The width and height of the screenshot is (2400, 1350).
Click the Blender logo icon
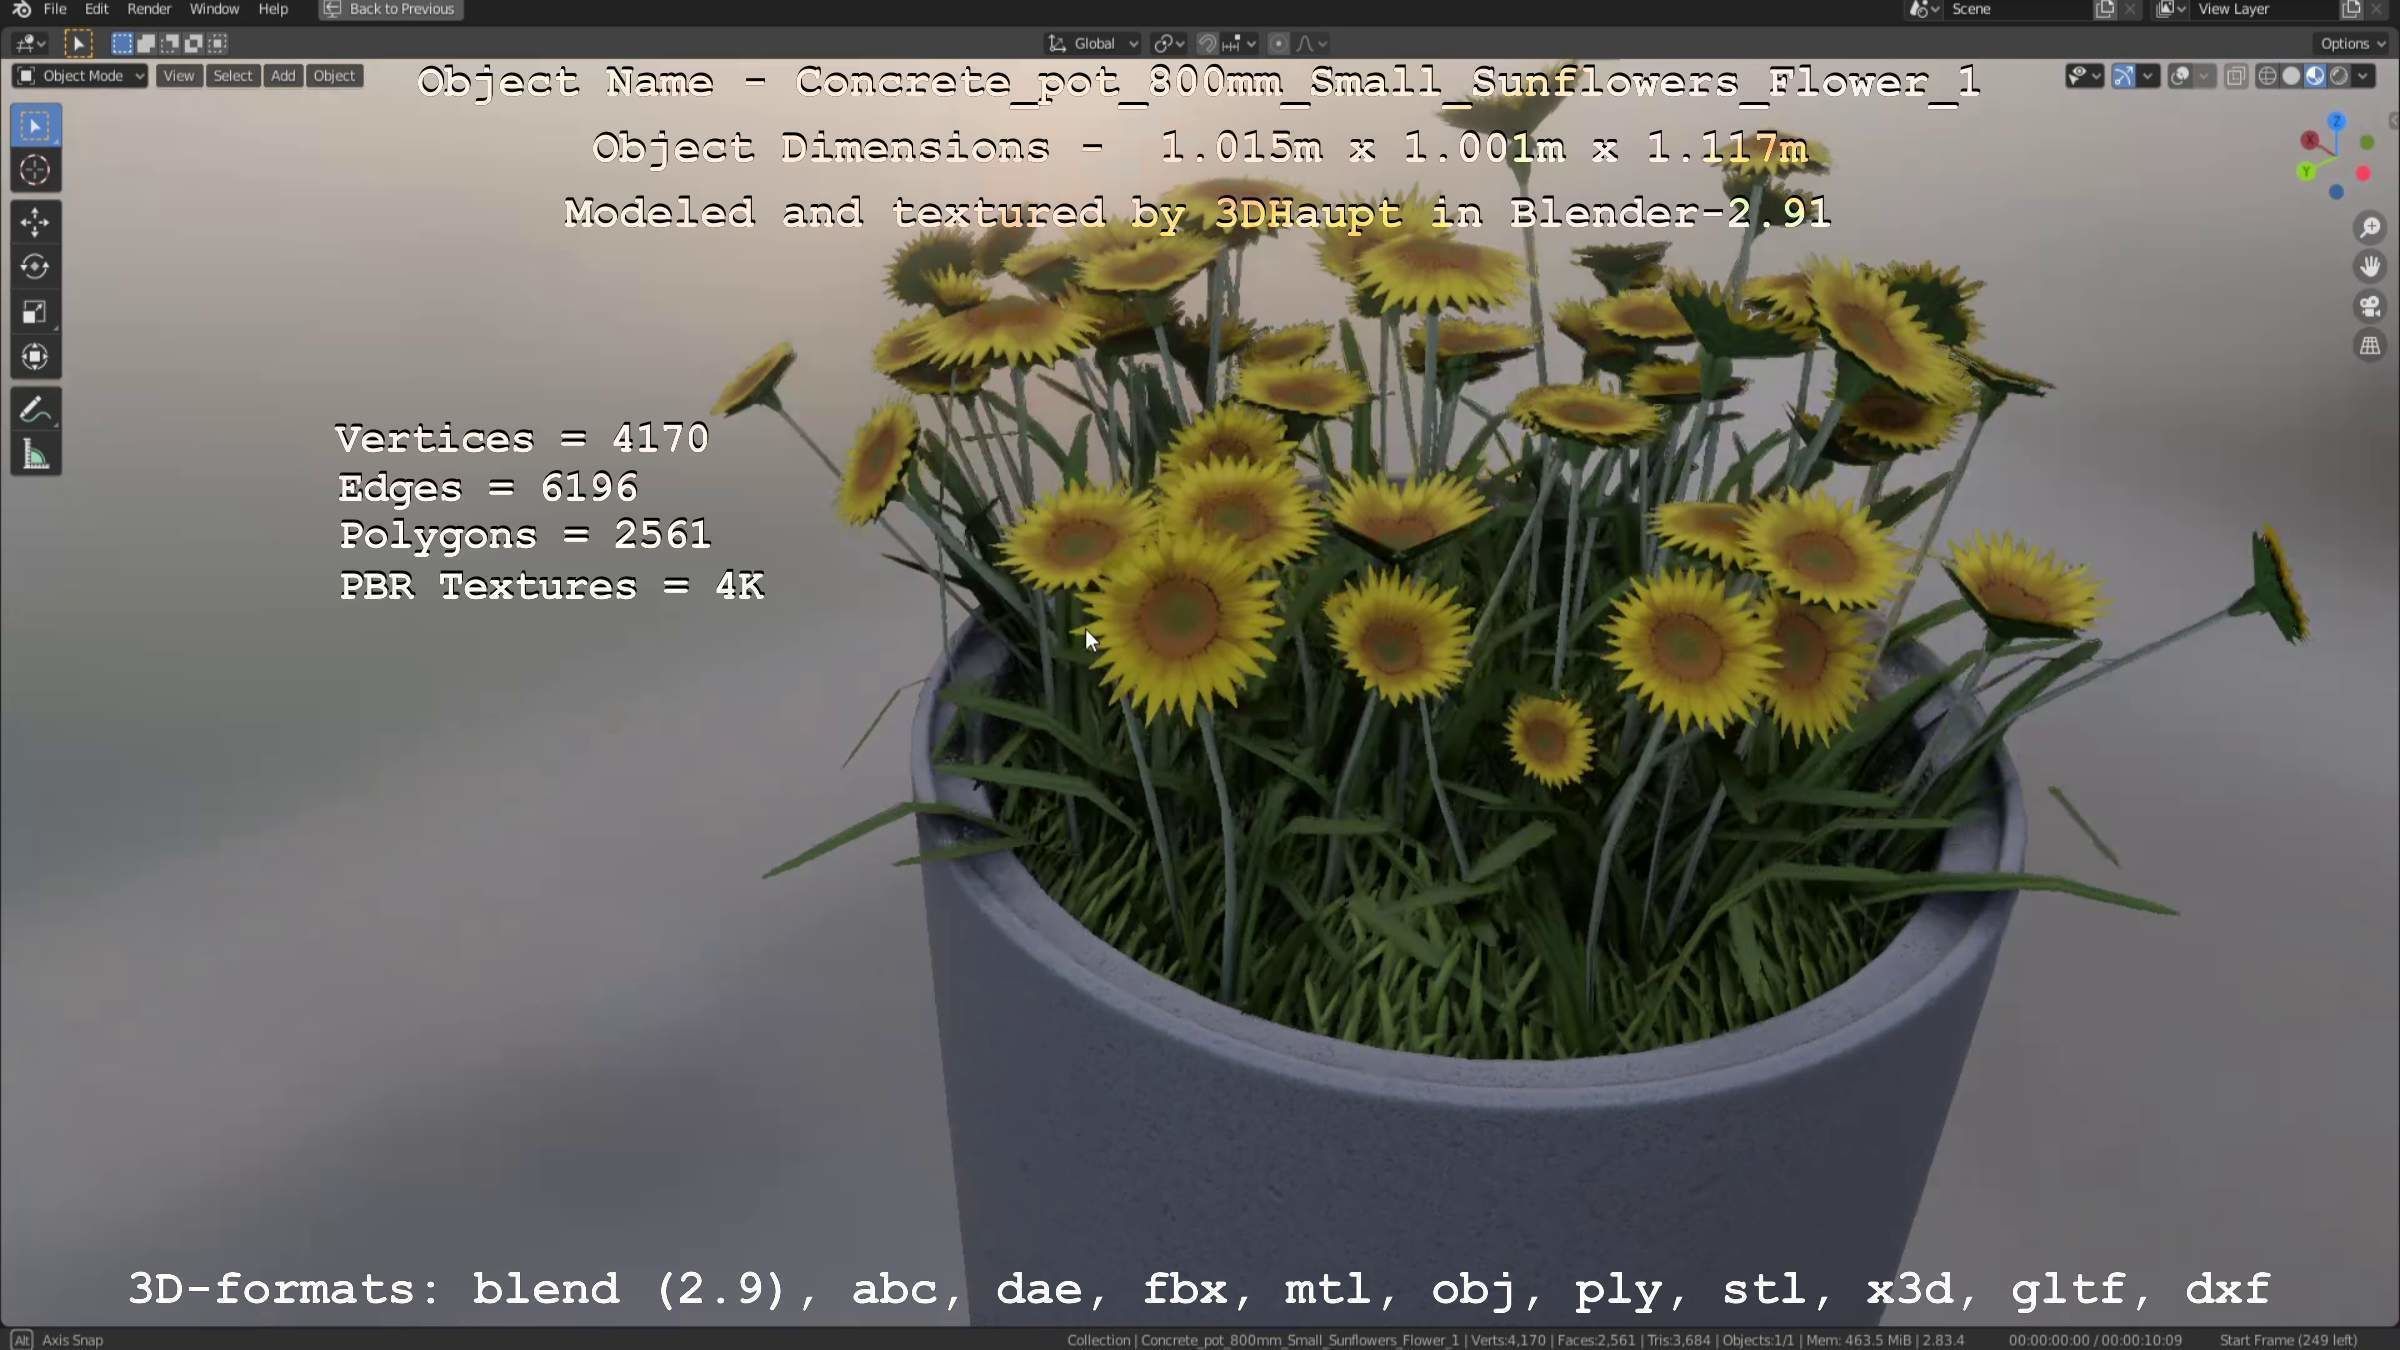[20, 9]
